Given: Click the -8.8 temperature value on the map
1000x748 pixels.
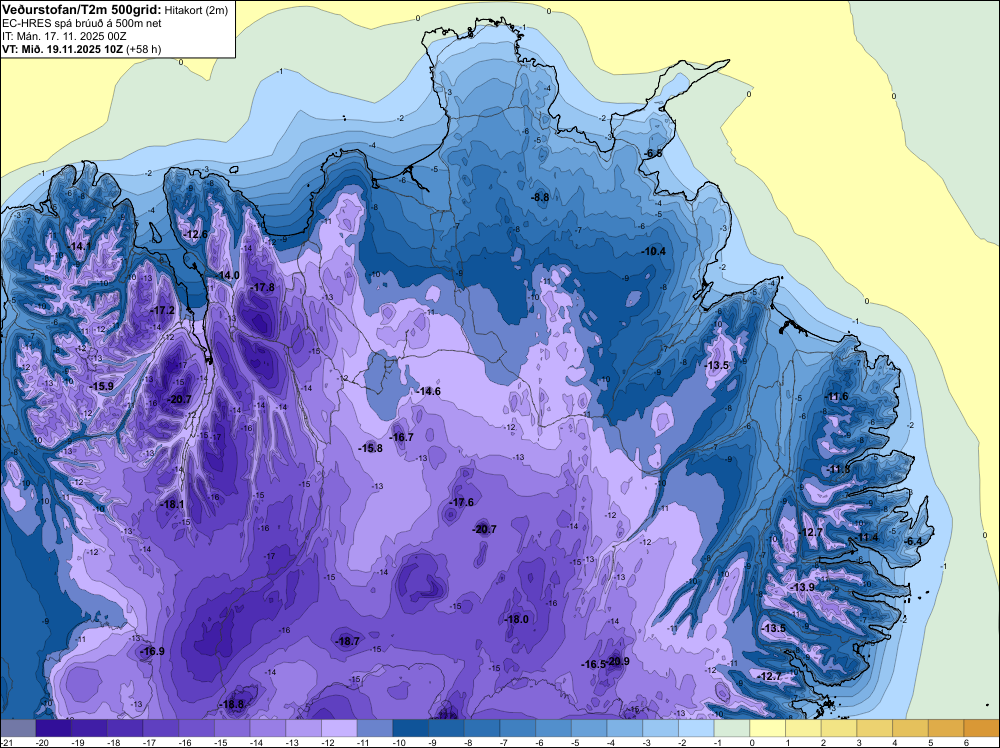Looking at the screenshot, I should [540, 198].
